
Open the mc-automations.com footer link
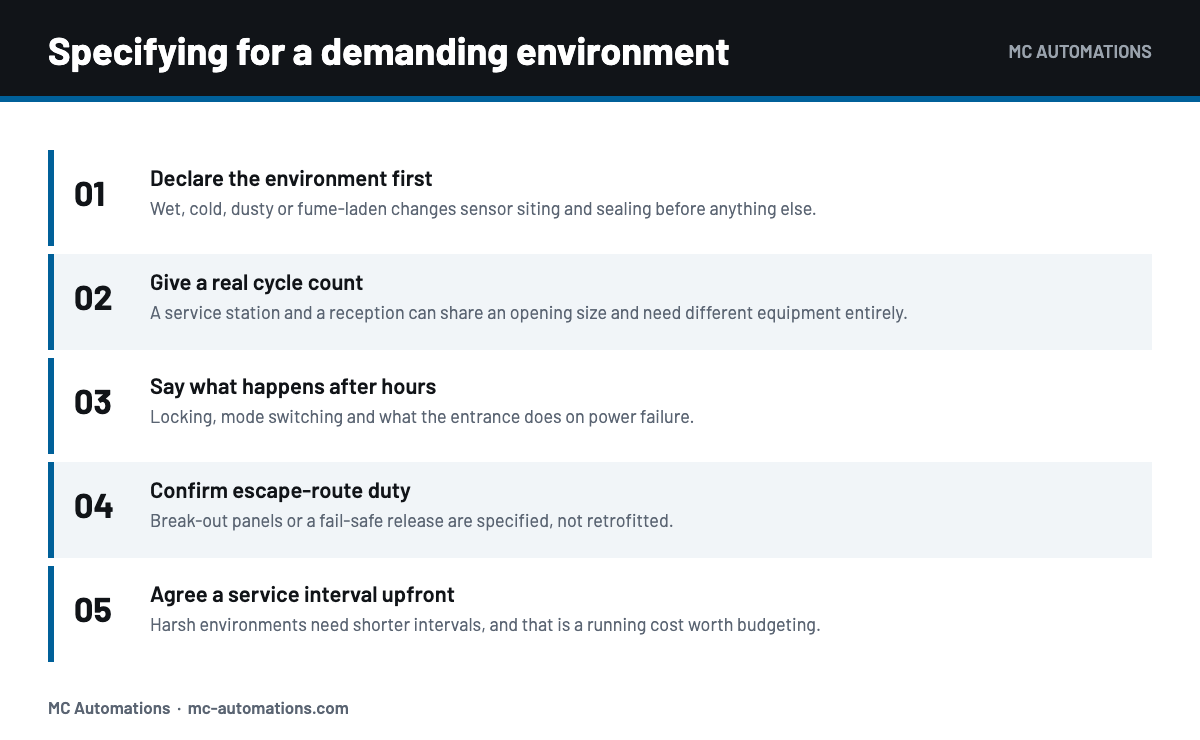pos(268,708)
